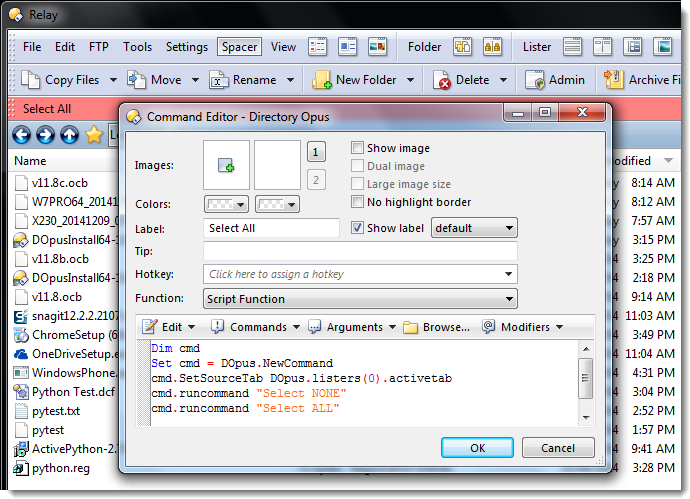Click the New Folder toolbar icon

pos(322,80)
